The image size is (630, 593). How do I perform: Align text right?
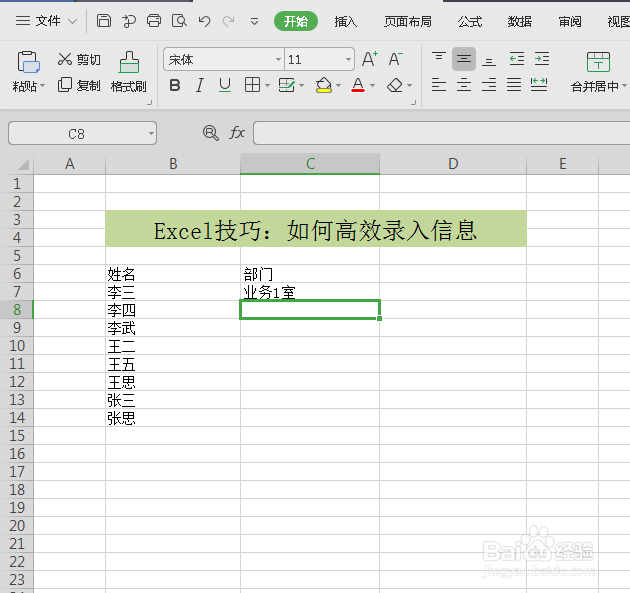pyautogui.click(x=489, y=85)
